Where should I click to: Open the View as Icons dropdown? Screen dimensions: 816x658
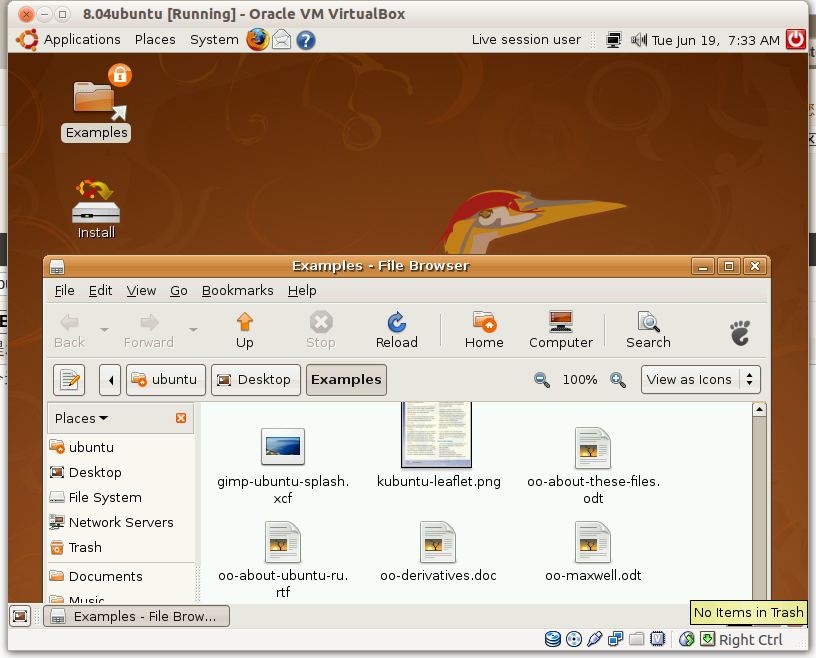[700, 379]
